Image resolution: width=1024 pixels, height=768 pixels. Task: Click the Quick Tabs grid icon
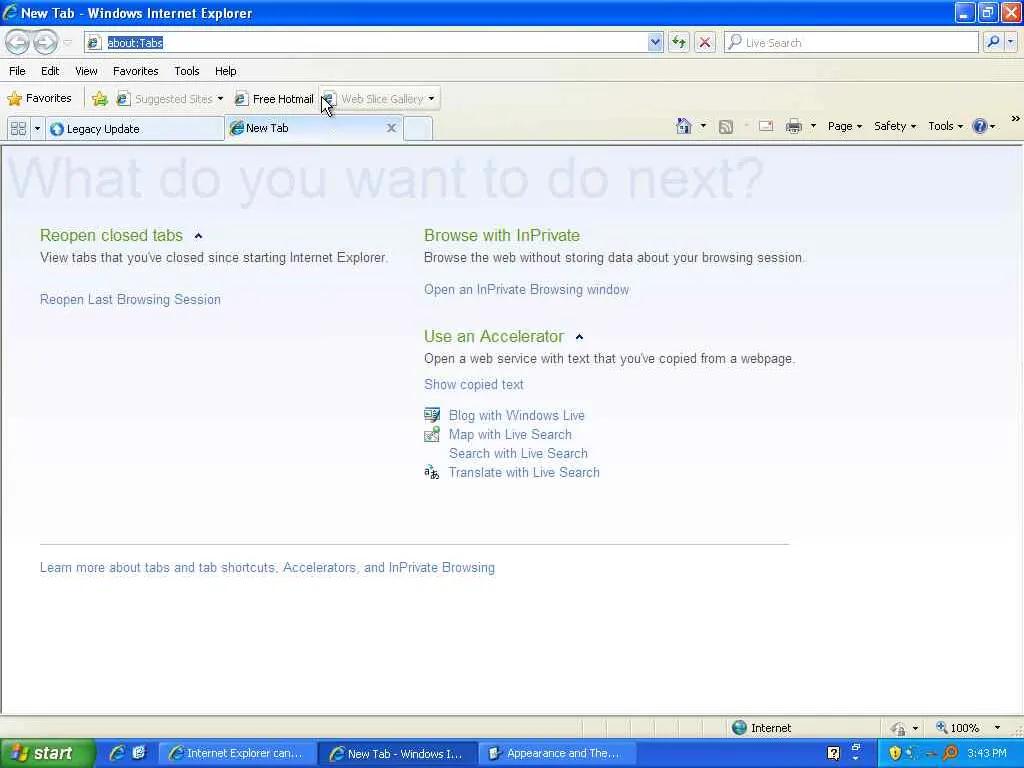pos(18,128)
